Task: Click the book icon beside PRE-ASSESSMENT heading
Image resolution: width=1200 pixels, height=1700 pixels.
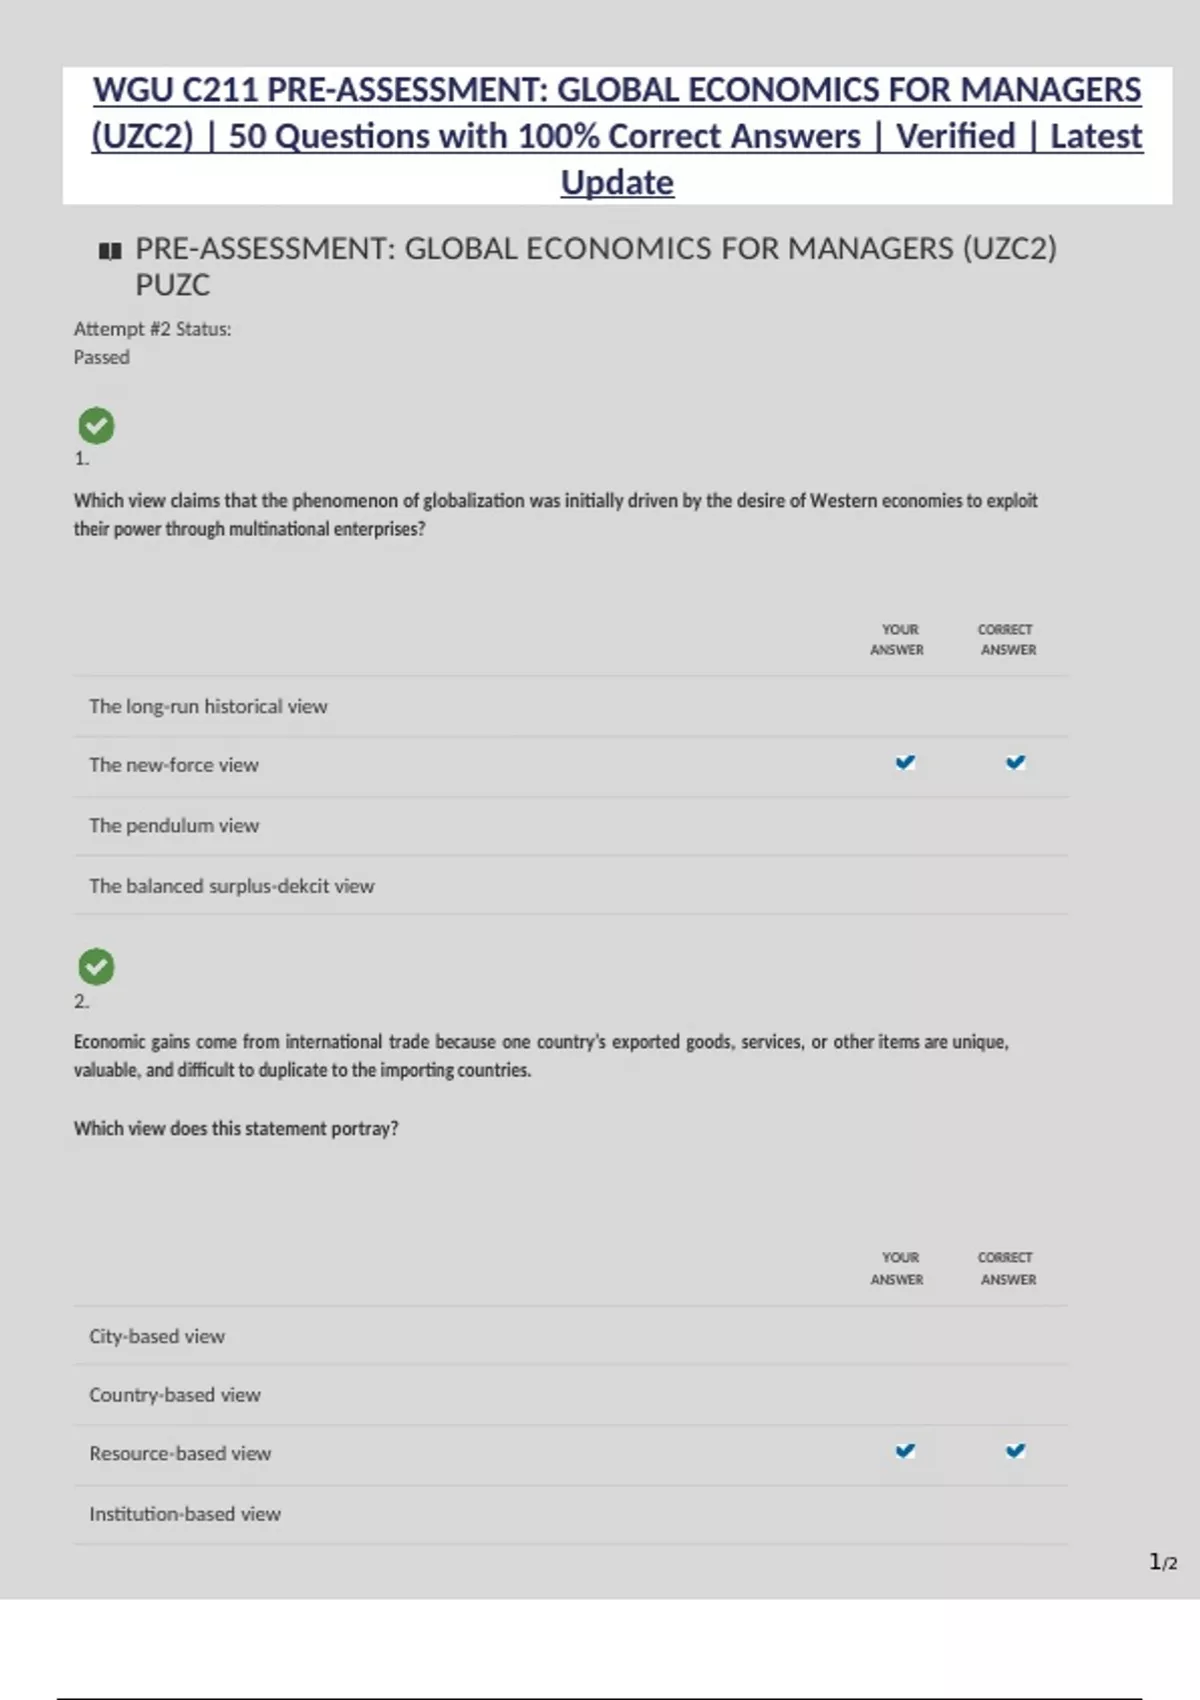Action: coord(110,251)
